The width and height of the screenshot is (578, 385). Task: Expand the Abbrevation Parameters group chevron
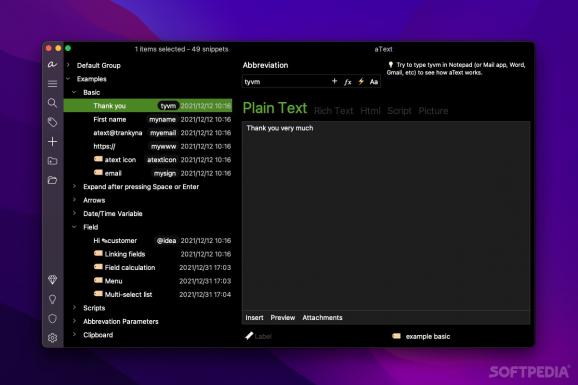[74, 321]
